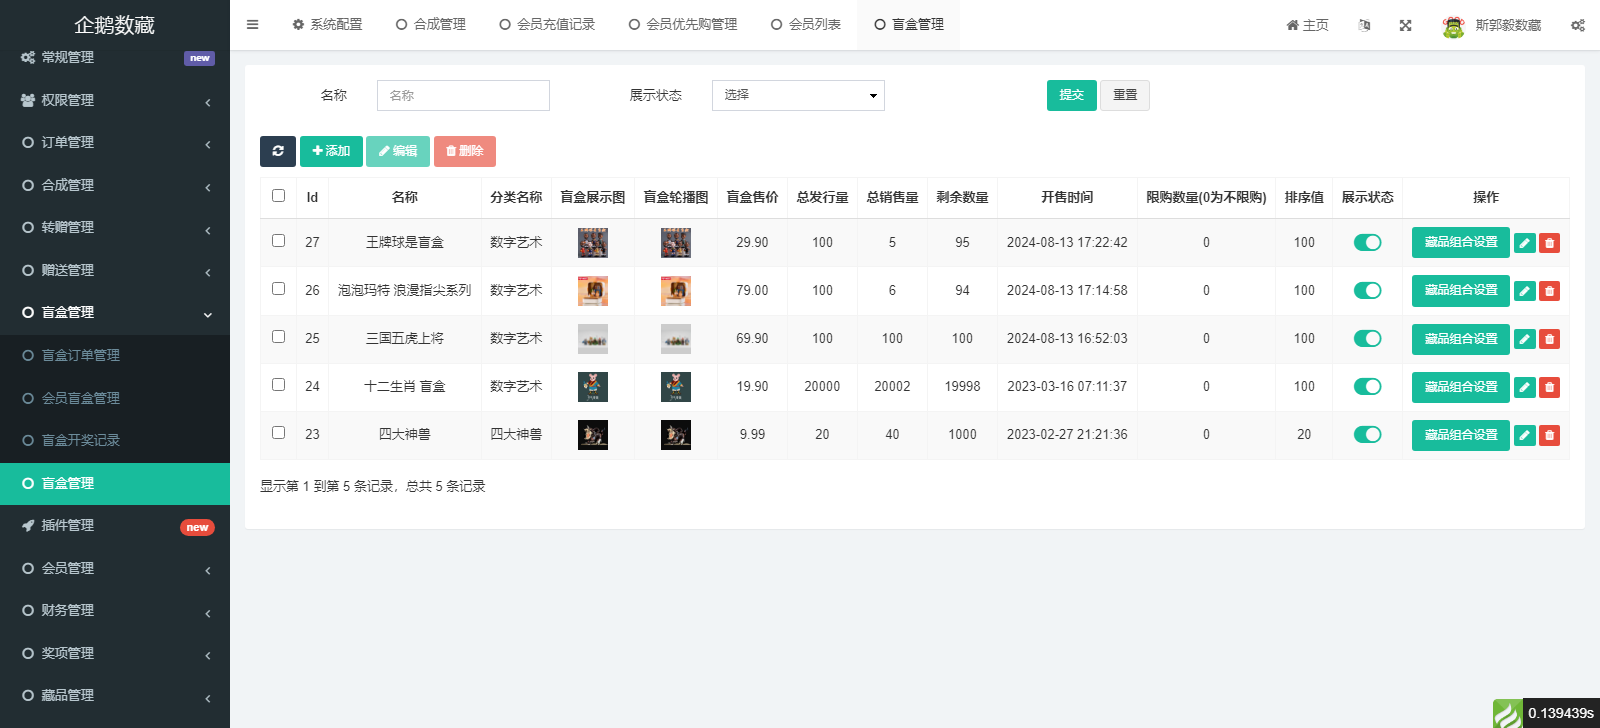Viewport: 1600px width, 728px height.
Task: Tick the select-all checkbox in table header
Action: click(278, 196)
